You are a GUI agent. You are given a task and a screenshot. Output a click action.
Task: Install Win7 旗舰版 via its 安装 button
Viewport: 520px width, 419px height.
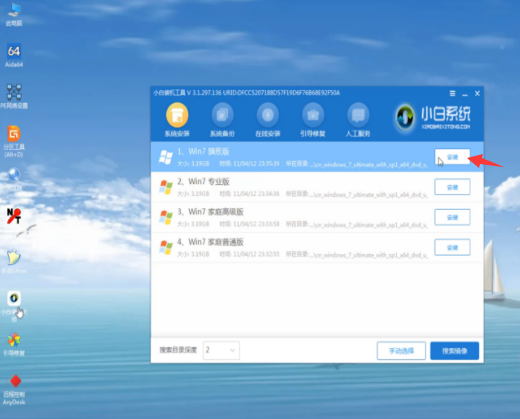pyautogui.click(x=452, y=157)
